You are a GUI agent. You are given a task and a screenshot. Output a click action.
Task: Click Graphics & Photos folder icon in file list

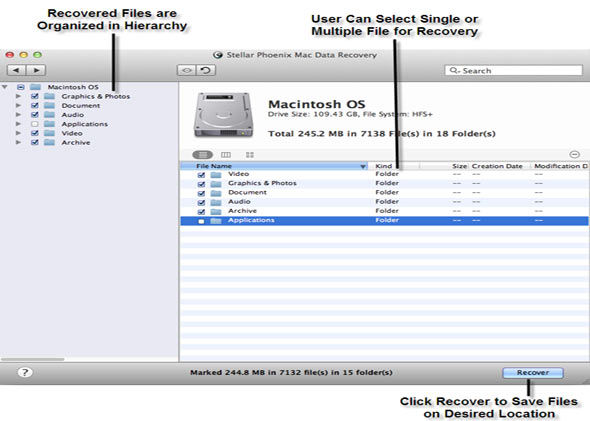click(216, 184)
